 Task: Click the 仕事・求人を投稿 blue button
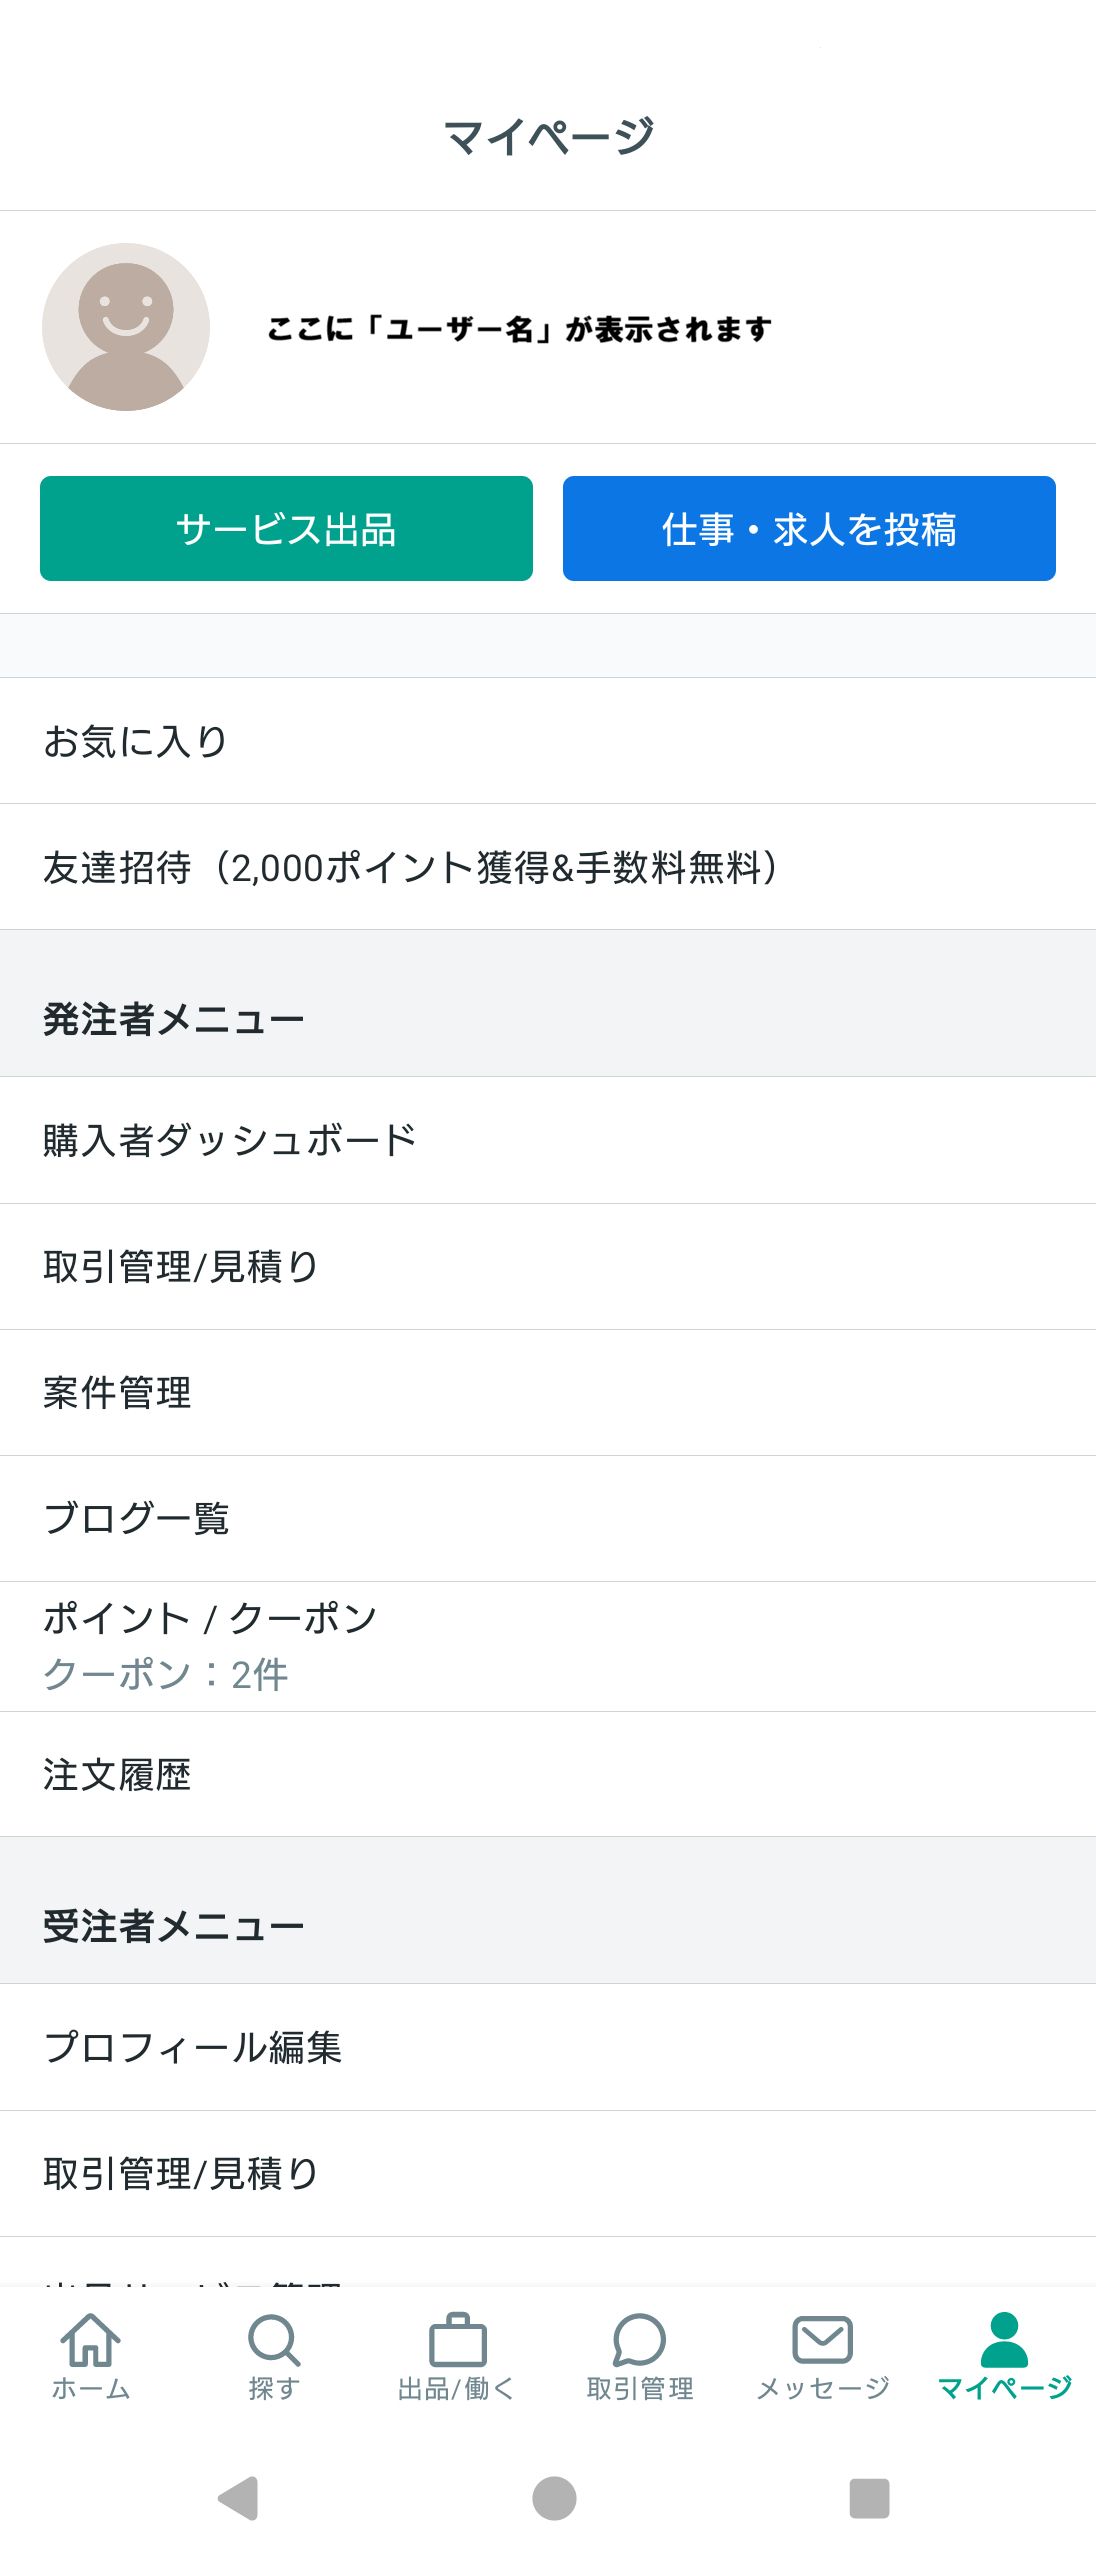pos(809,528)
